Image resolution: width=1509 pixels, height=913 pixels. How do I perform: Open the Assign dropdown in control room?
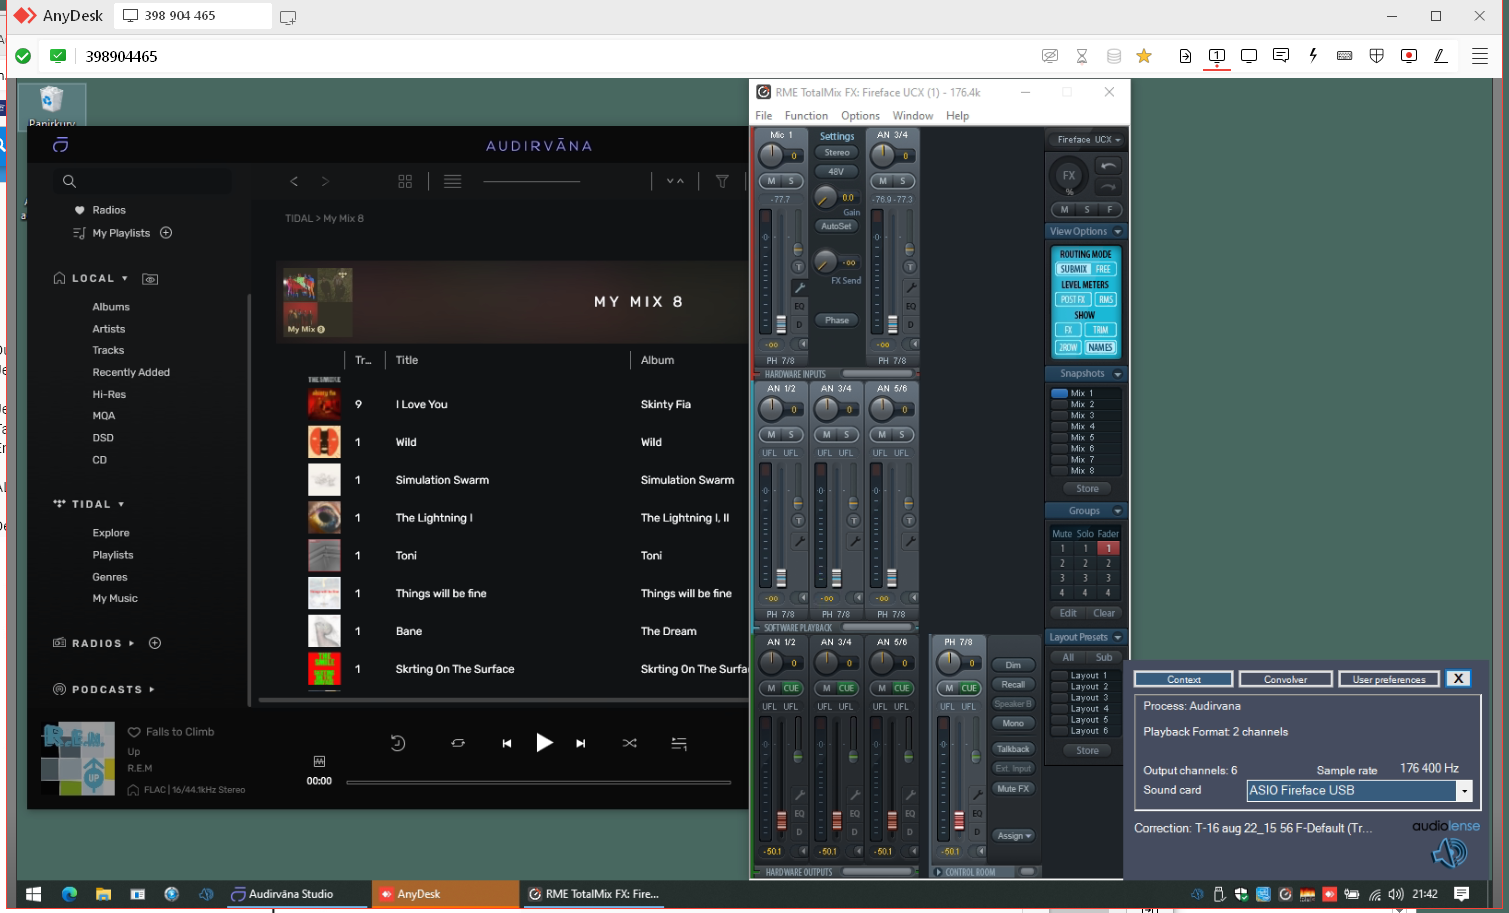click(x=1014, y=836)
